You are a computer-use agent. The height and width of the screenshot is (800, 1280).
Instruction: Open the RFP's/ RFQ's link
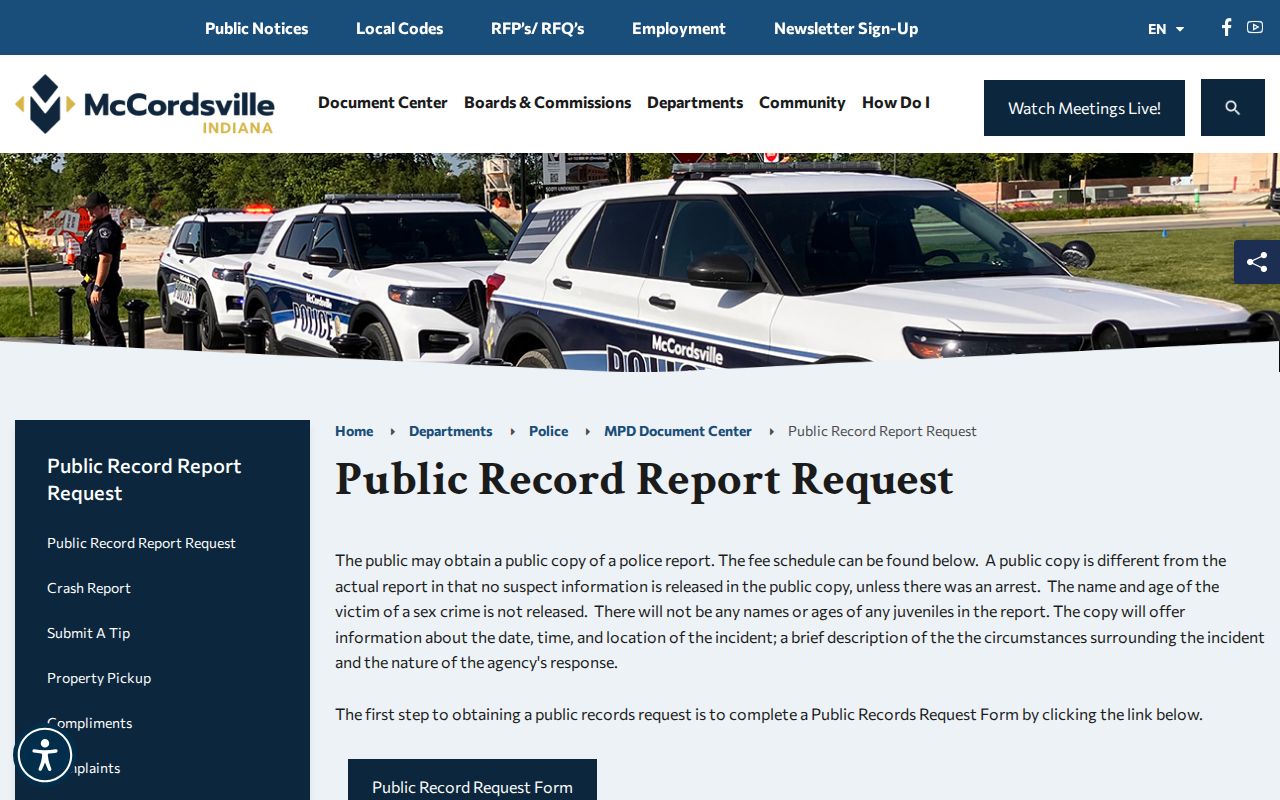pos(538,28)
